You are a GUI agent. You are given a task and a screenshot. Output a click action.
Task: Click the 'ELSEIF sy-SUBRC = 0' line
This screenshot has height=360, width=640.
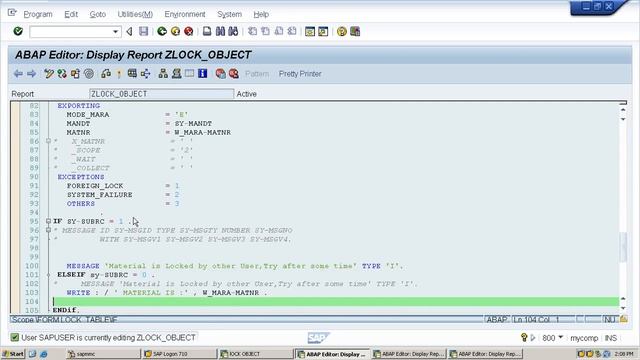pos(106,275)
